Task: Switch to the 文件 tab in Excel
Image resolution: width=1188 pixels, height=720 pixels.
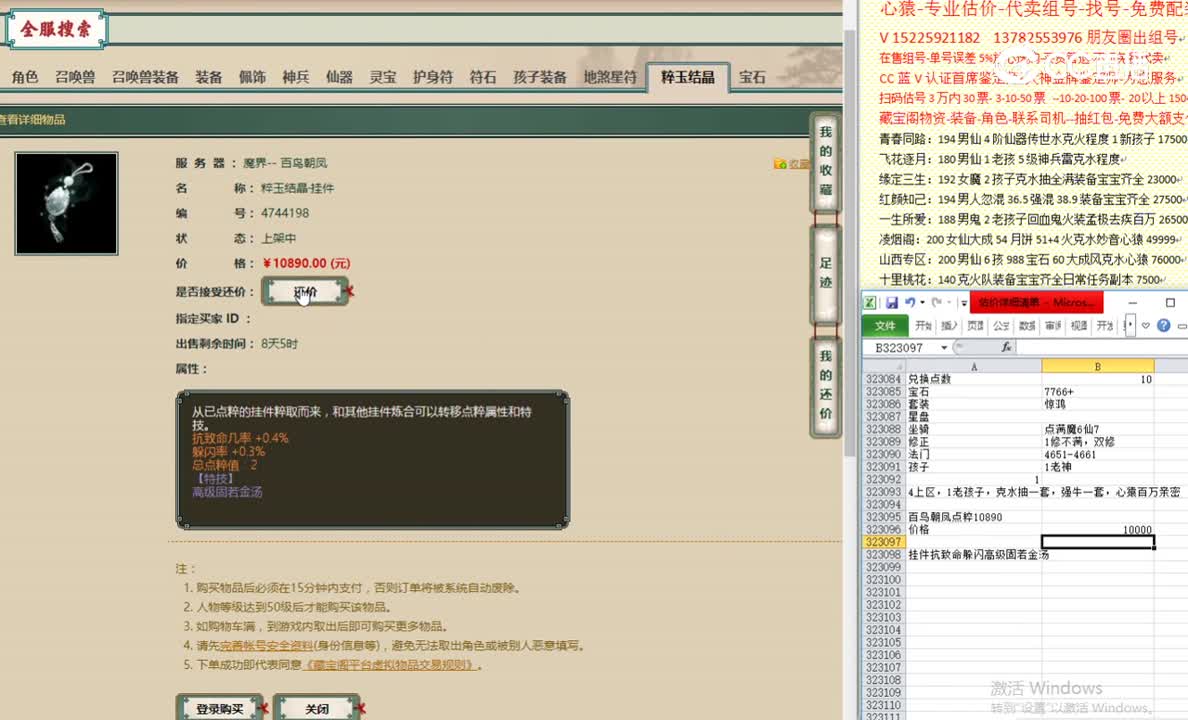Action: point(884,325)
